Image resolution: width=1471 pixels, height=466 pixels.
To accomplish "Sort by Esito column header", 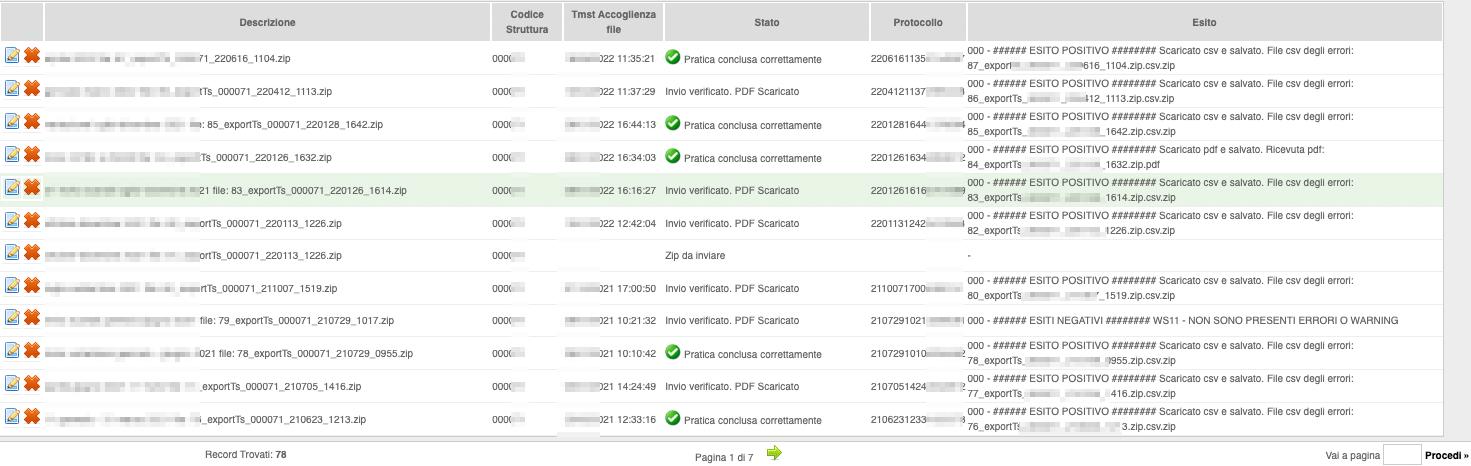I will pos(1204,22).
